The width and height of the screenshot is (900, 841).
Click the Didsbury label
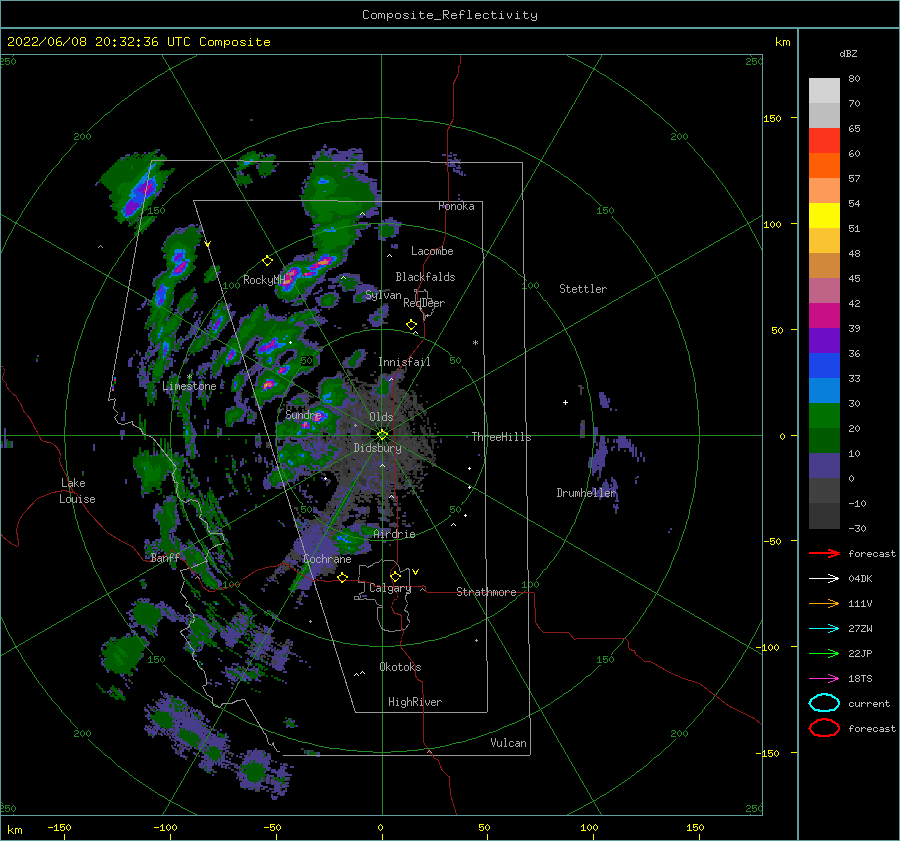(x=377, y=448)
